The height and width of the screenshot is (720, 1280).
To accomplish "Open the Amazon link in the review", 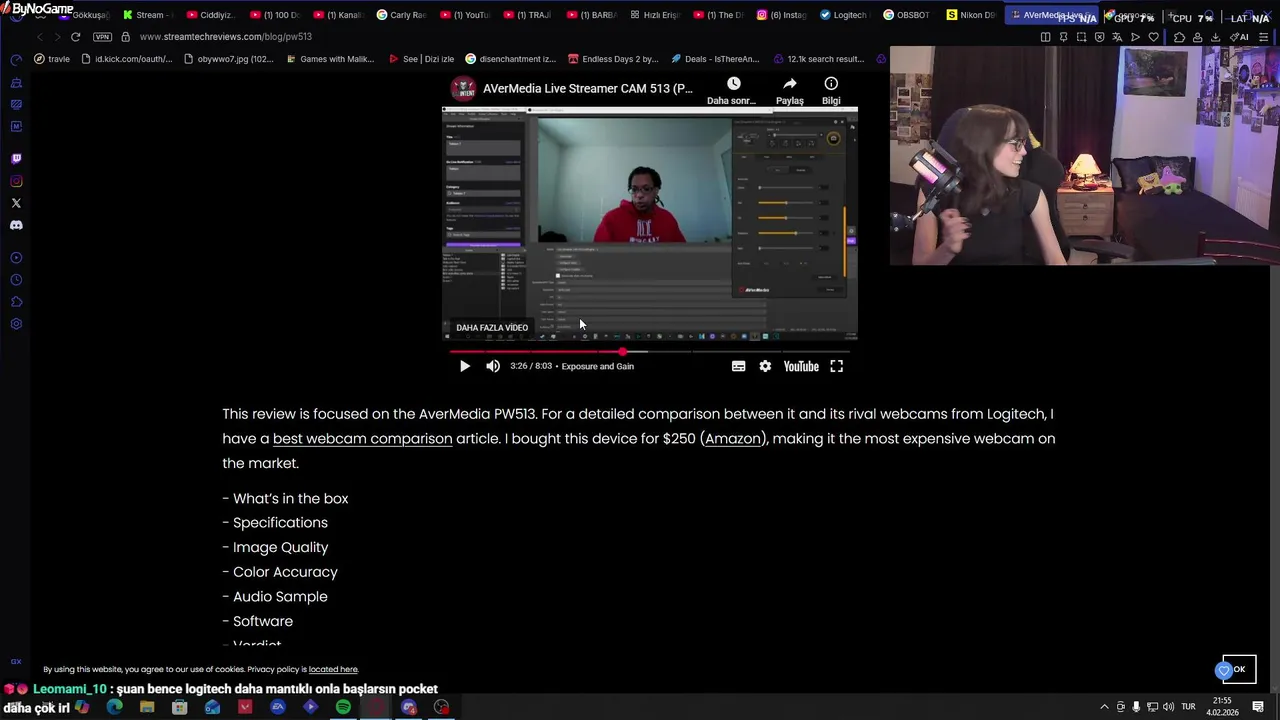I will [733, 438].
